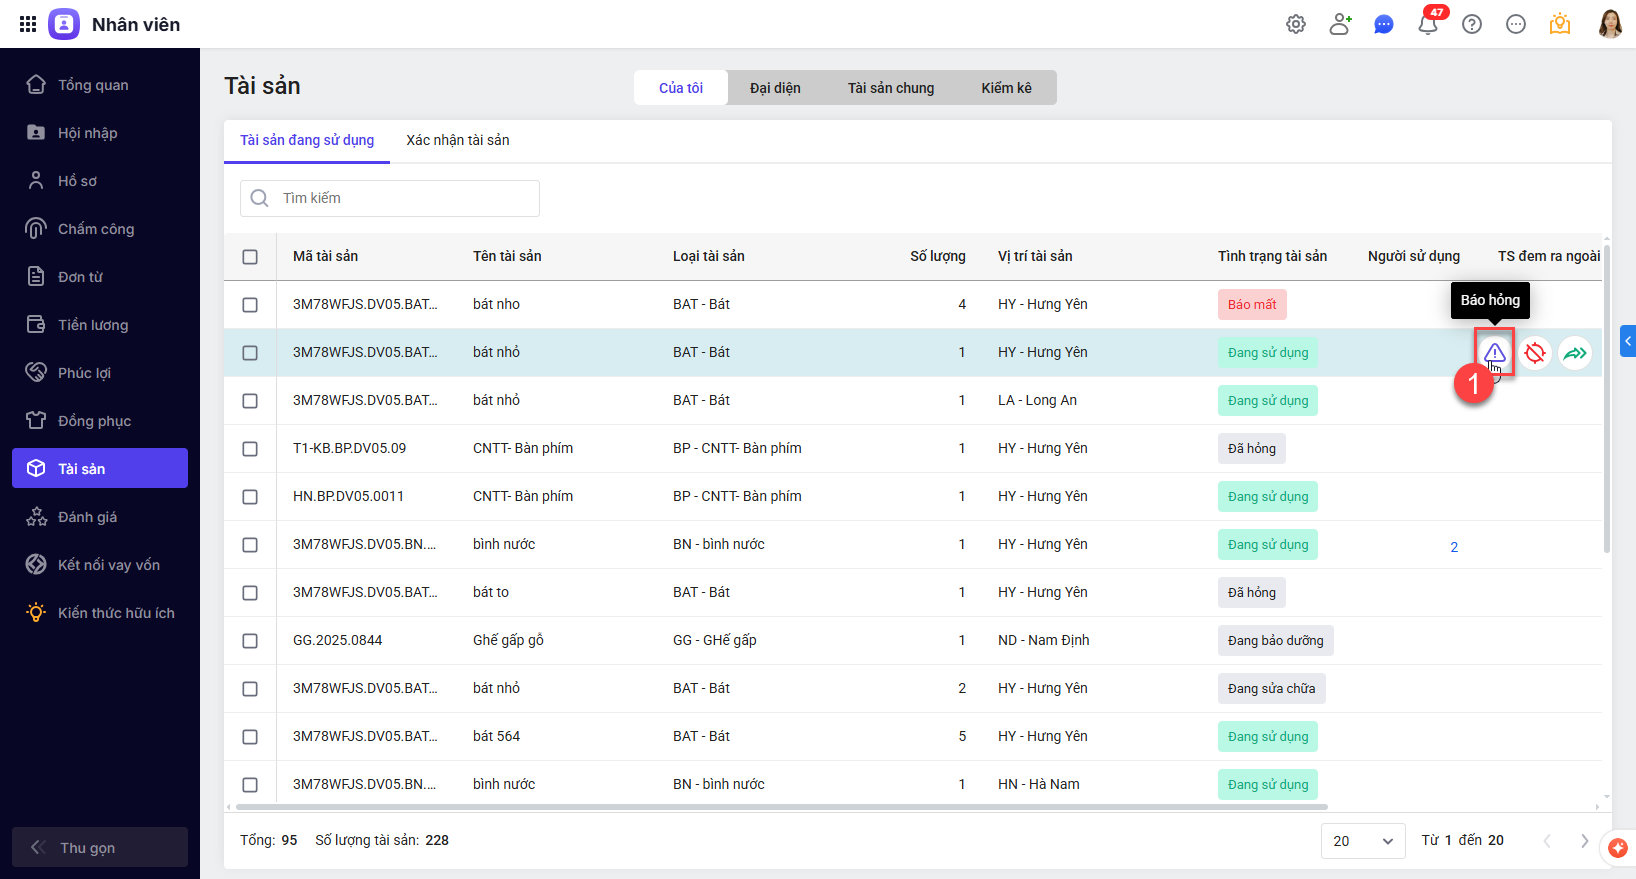The width and height of the screenshot is (1636, 879).
Task: Open the app grid launcher icon
Action: point(28,24)
